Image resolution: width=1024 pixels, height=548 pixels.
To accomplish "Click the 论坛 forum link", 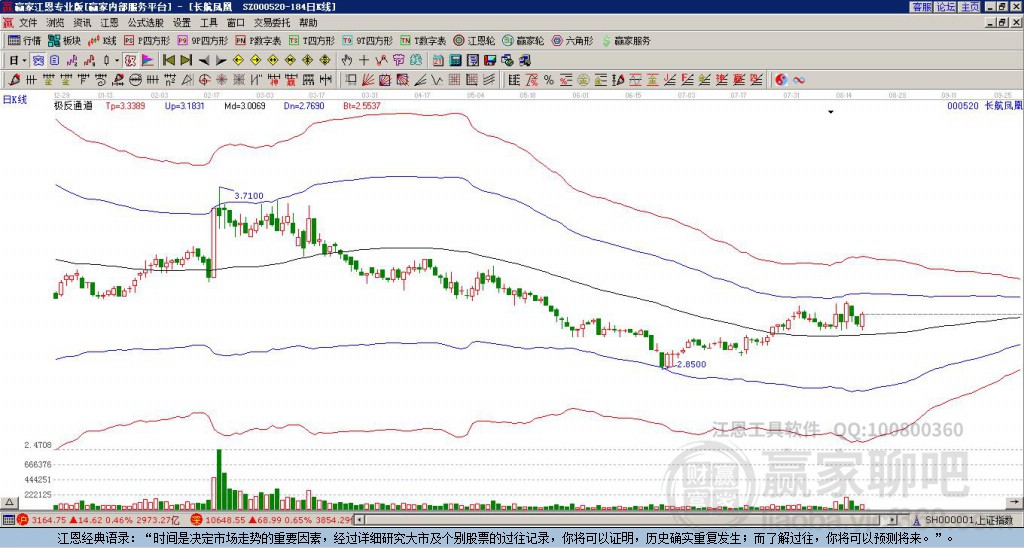I will click(x=945, y=7).
